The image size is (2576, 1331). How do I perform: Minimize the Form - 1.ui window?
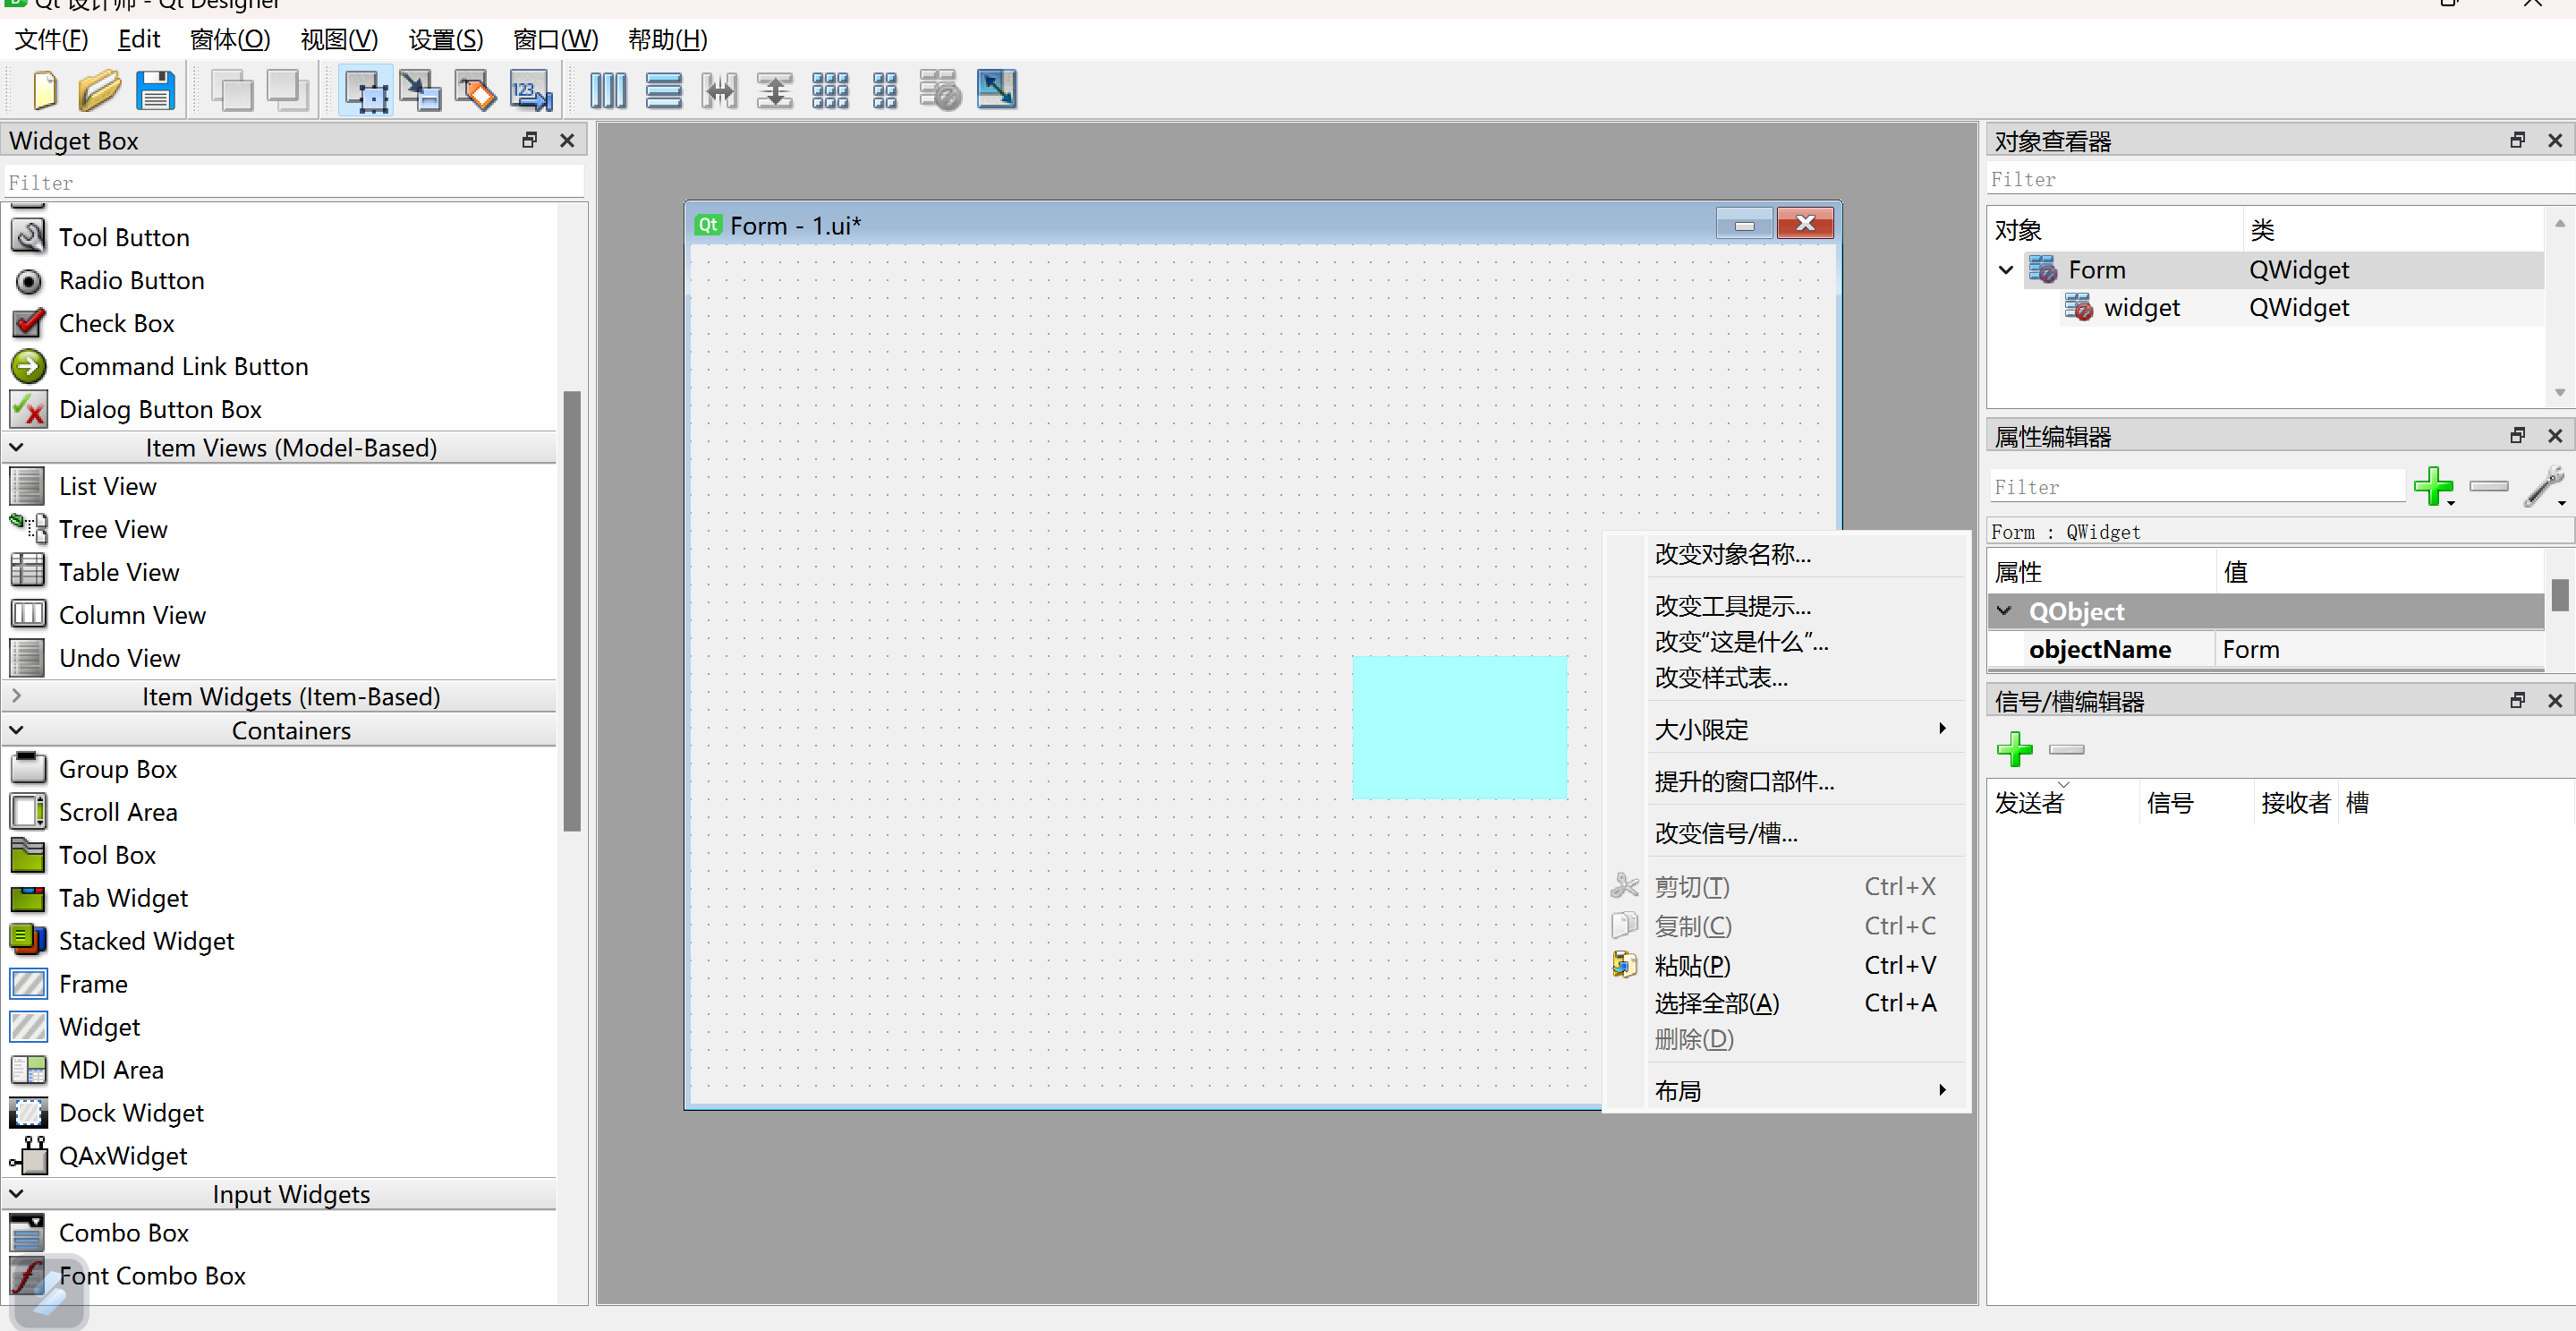[x=1744, y=224]
